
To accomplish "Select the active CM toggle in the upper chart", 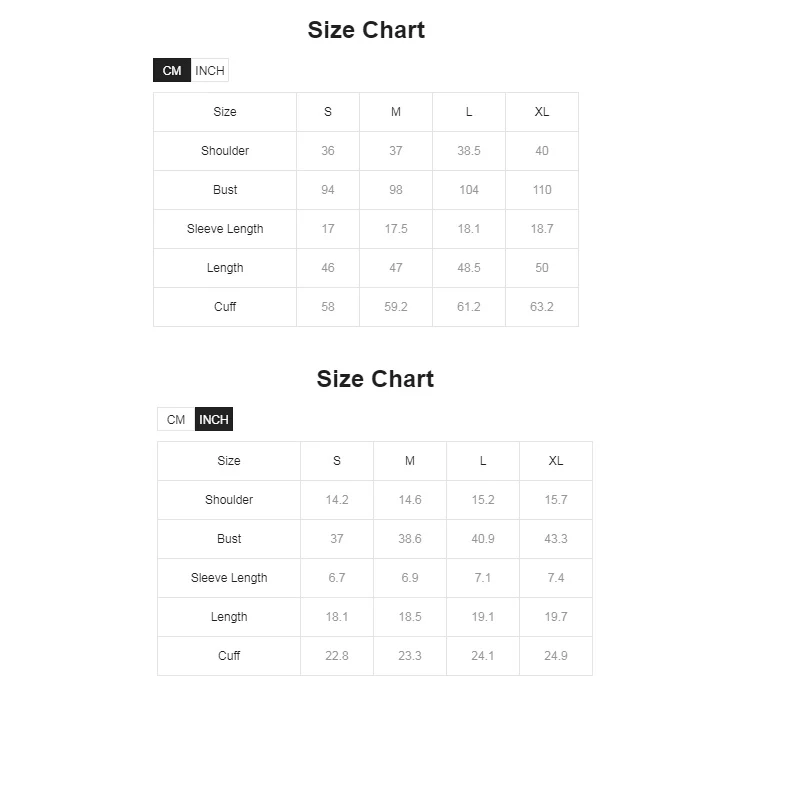I will (172, 71).
